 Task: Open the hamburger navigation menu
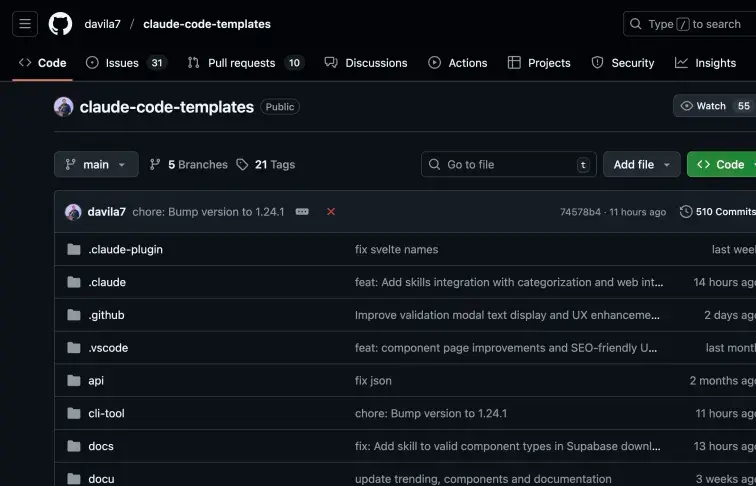coord(25,24)
